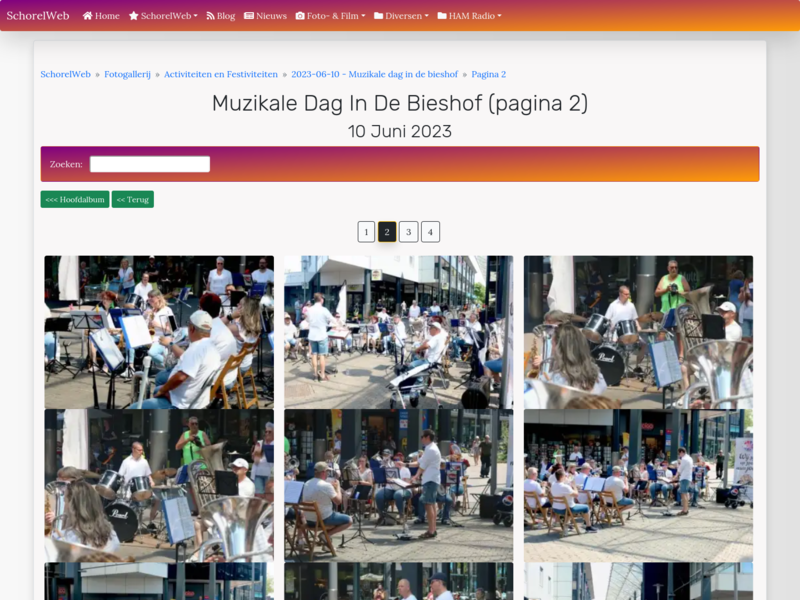Click the SchorelWeb brand logo text

pyautogui.click(x=38, y=16)
